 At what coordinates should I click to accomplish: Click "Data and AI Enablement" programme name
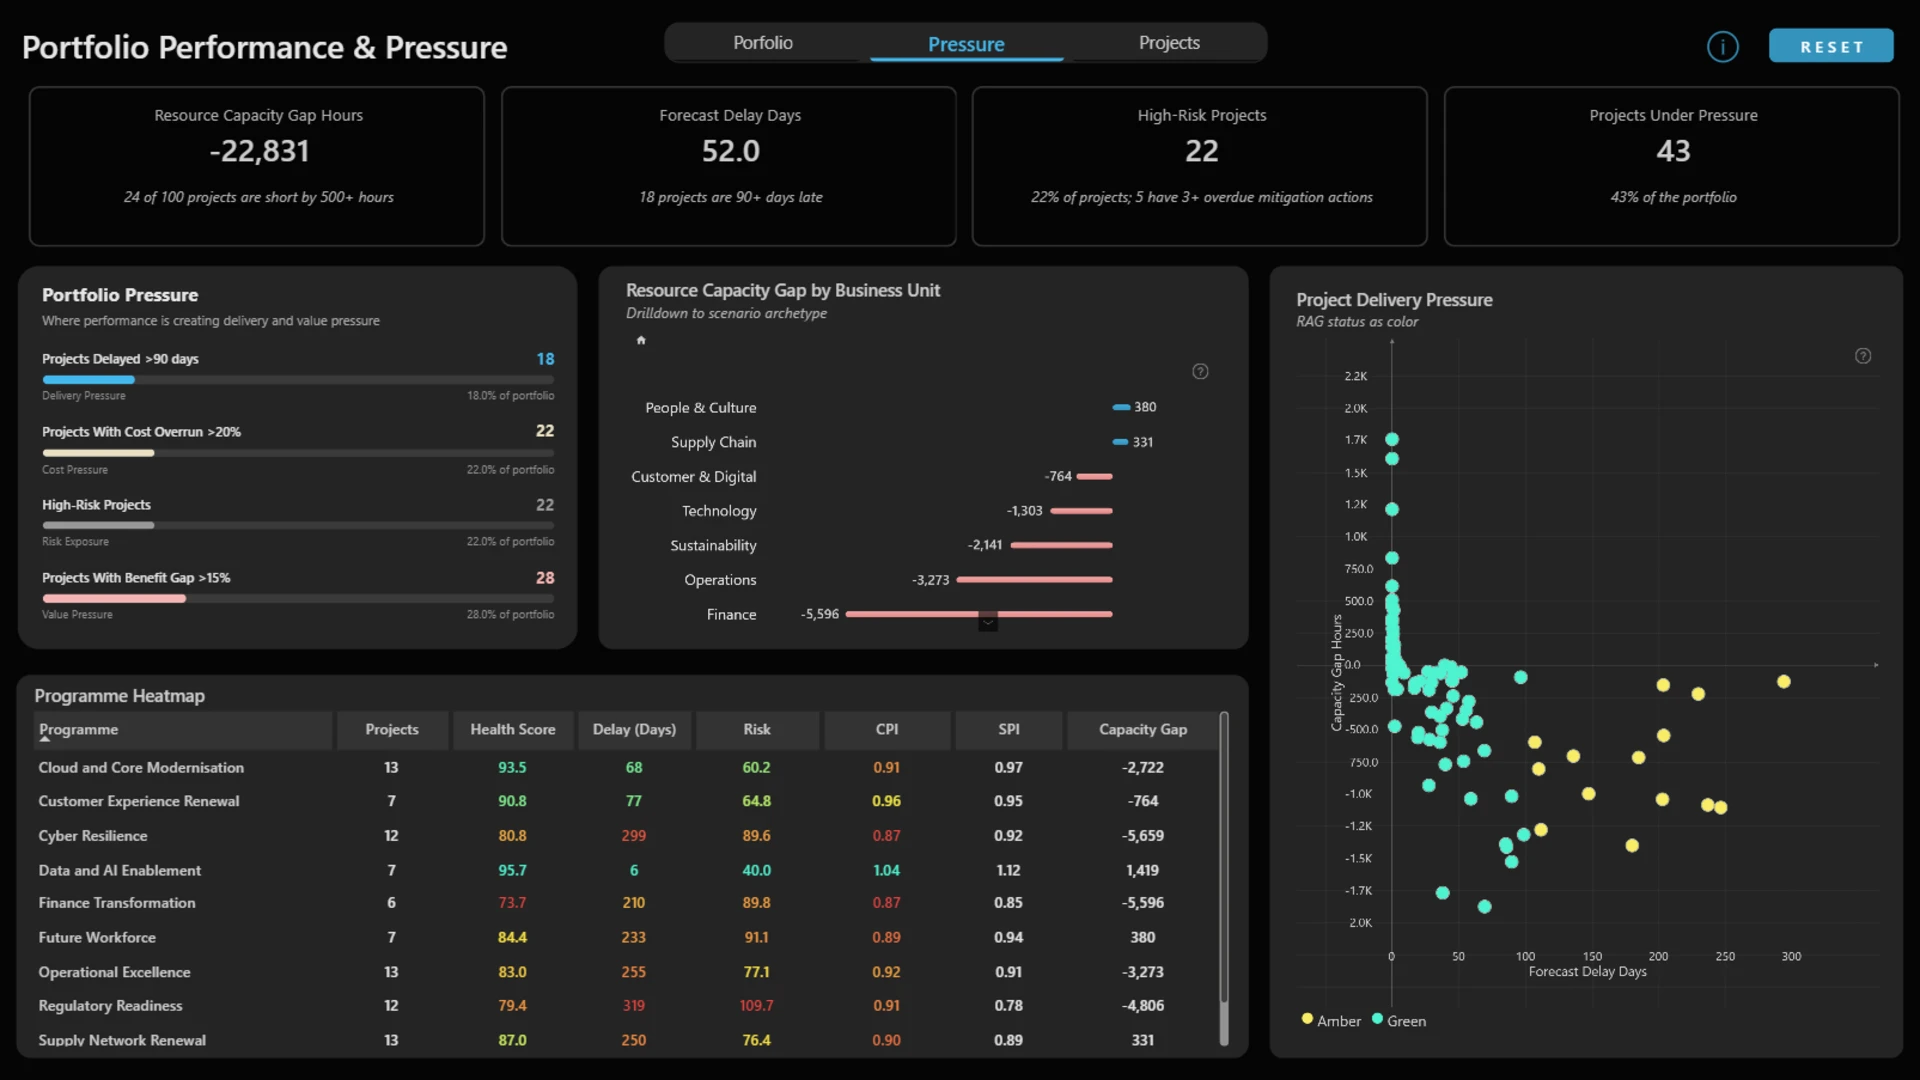pos(120,871)
